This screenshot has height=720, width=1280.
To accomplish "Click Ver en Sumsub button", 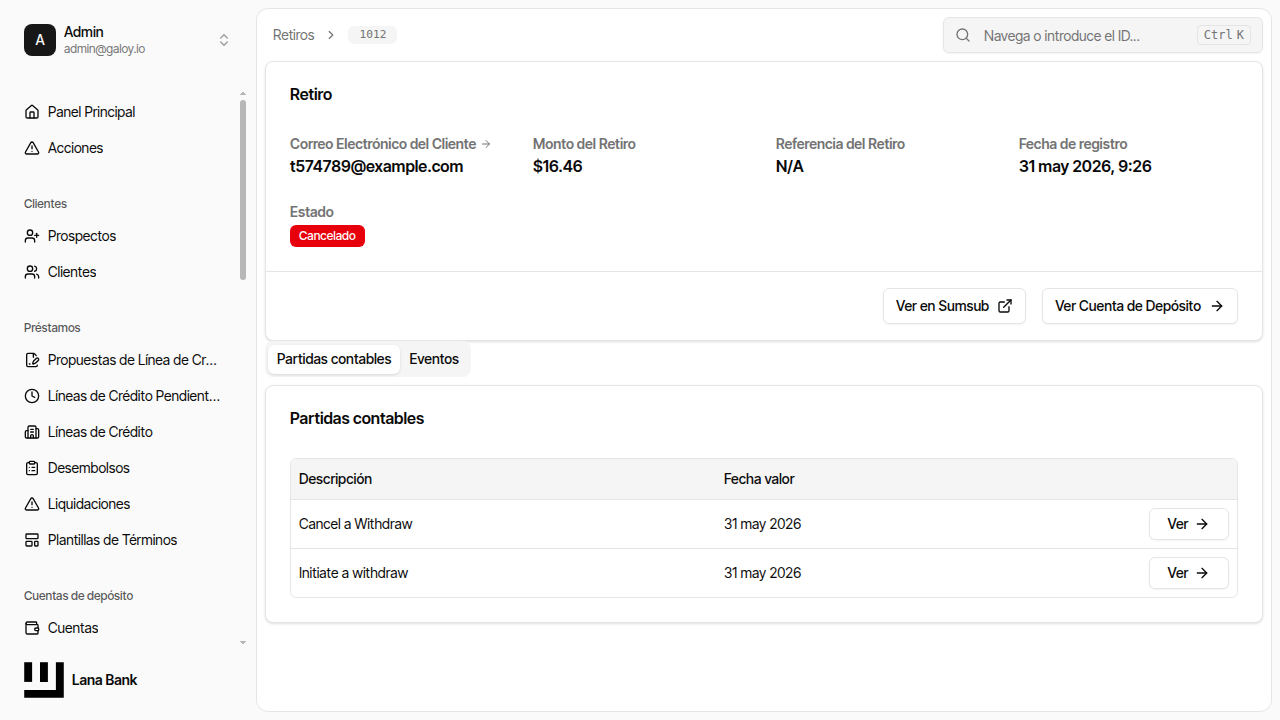I will (954, 306).
